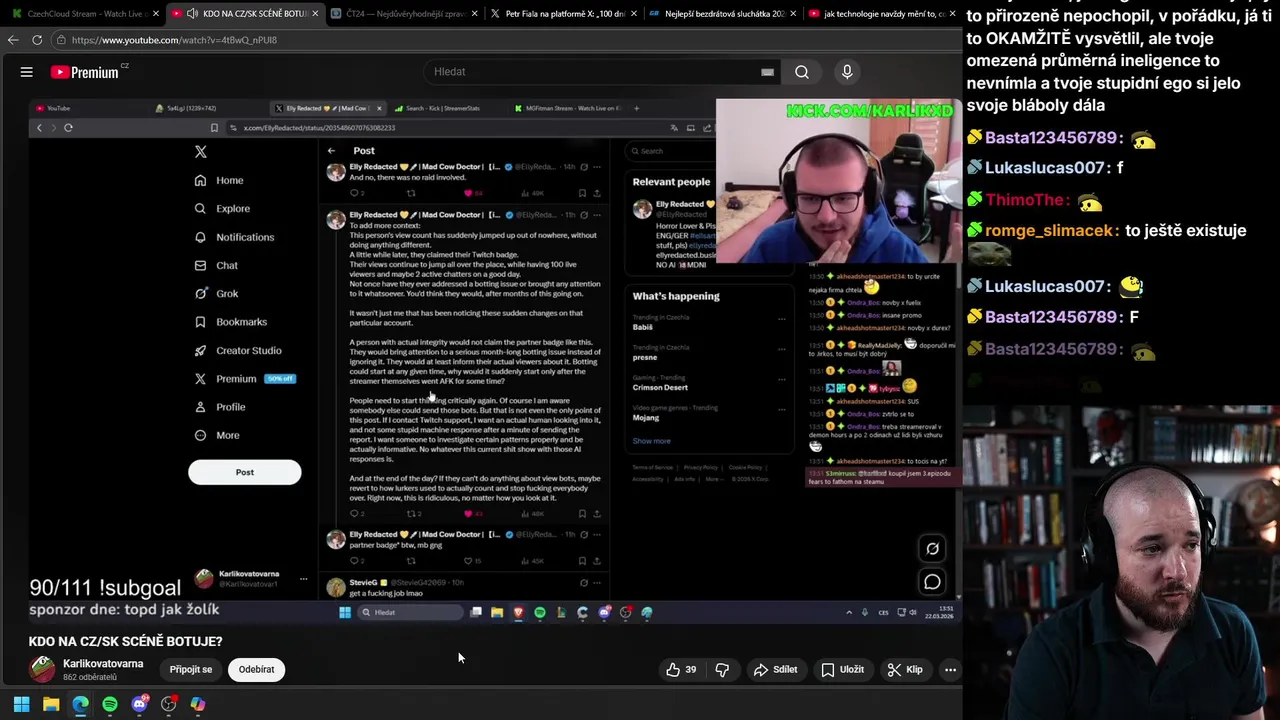Open Karlikovatovarna channel name link
The image size is (1280, 720).
tap(103, 664)
